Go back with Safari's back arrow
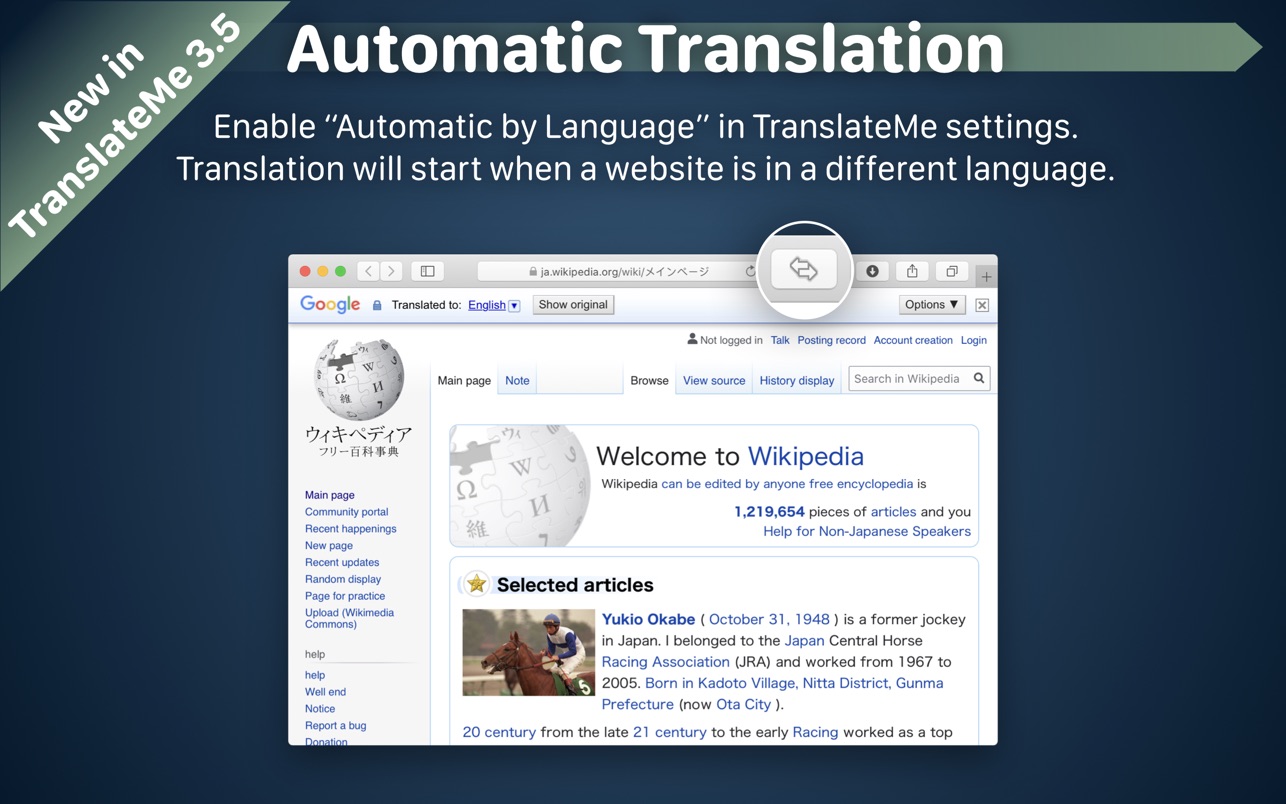 coord(369,271)
